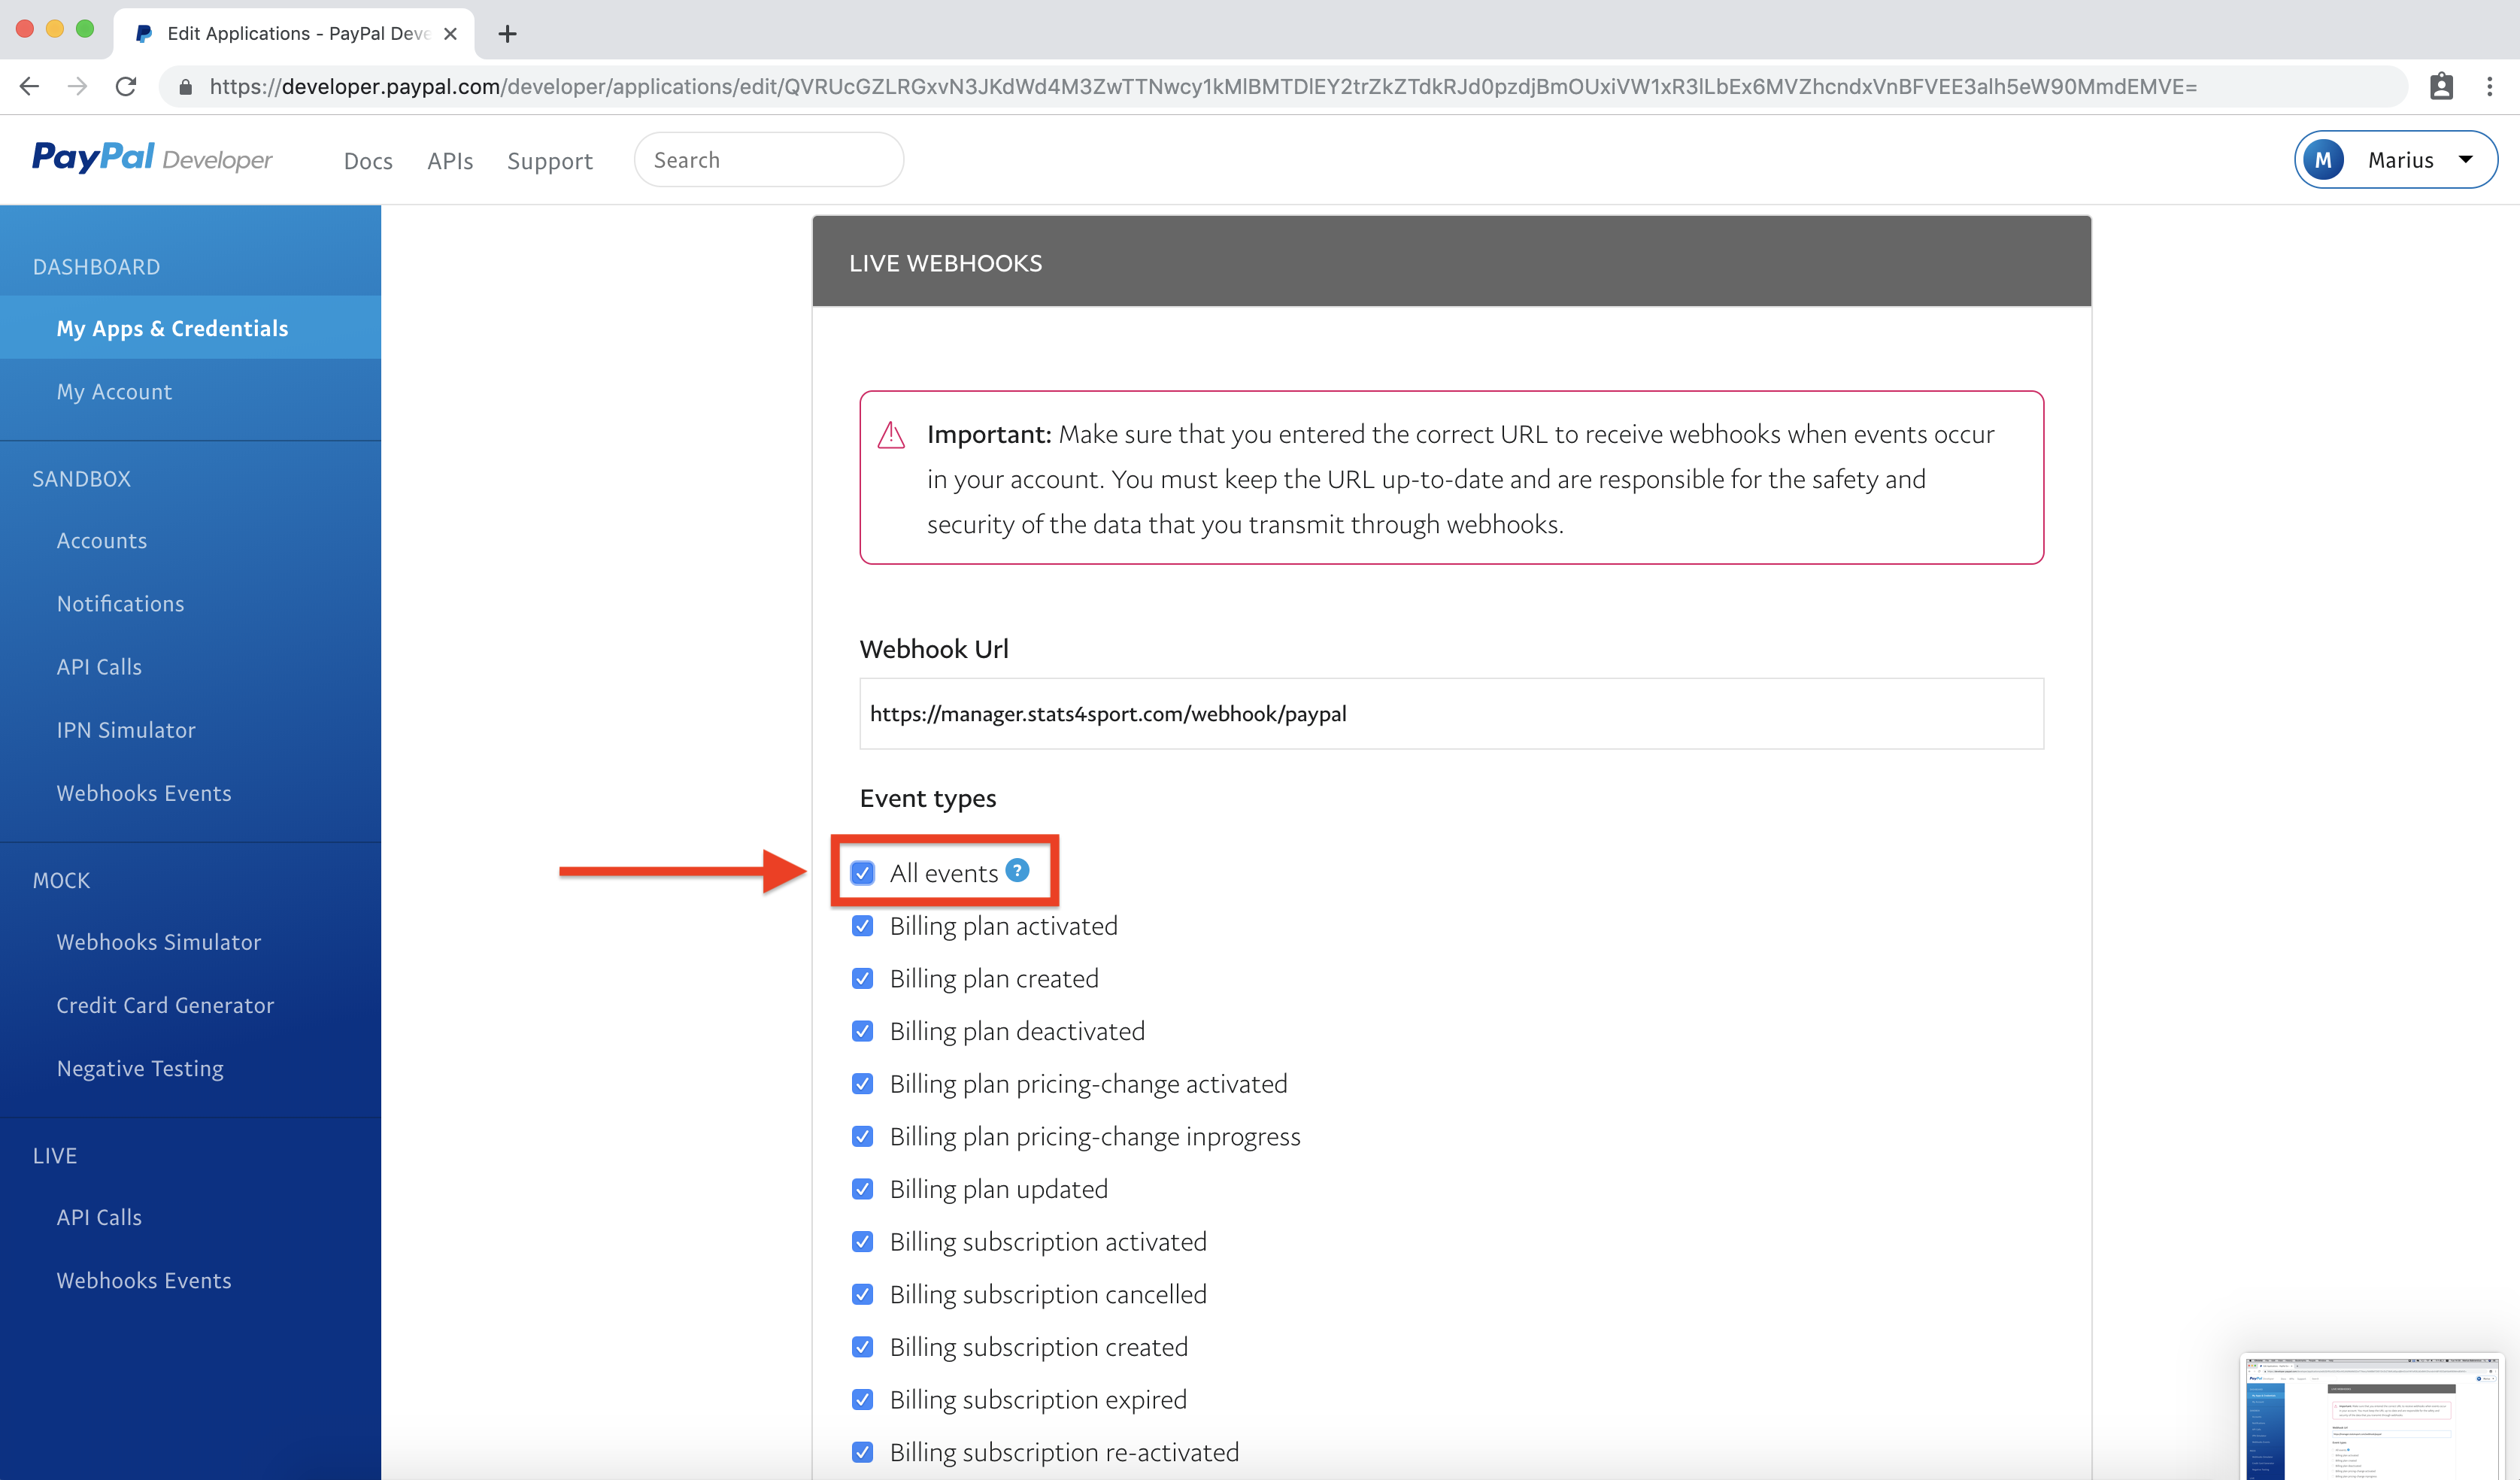This screenshot has width=2520, height=1480.
Task: Uncheck Billing plan deactivated
Action: coord(863,1031)
